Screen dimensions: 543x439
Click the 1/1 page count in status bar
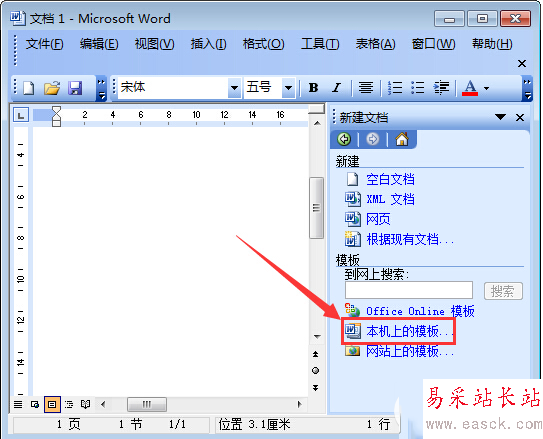tap(177, 424)
